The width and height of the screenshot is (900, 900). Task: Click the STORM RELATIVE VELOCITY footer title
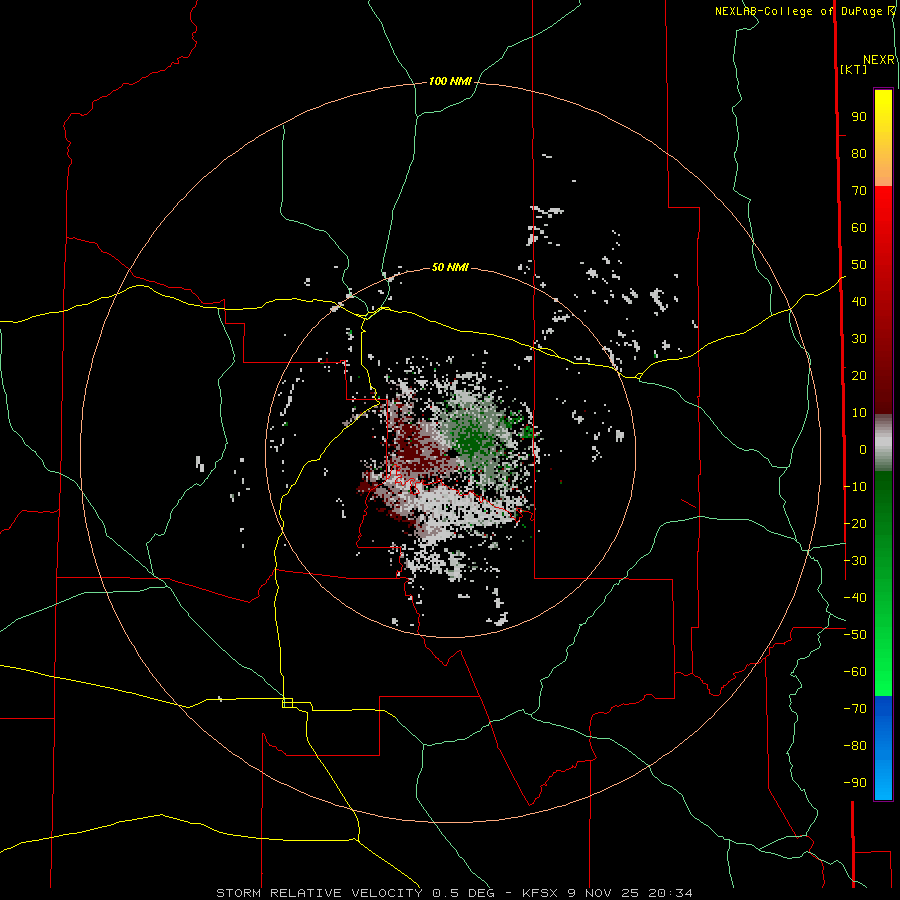tap(320, 893)
